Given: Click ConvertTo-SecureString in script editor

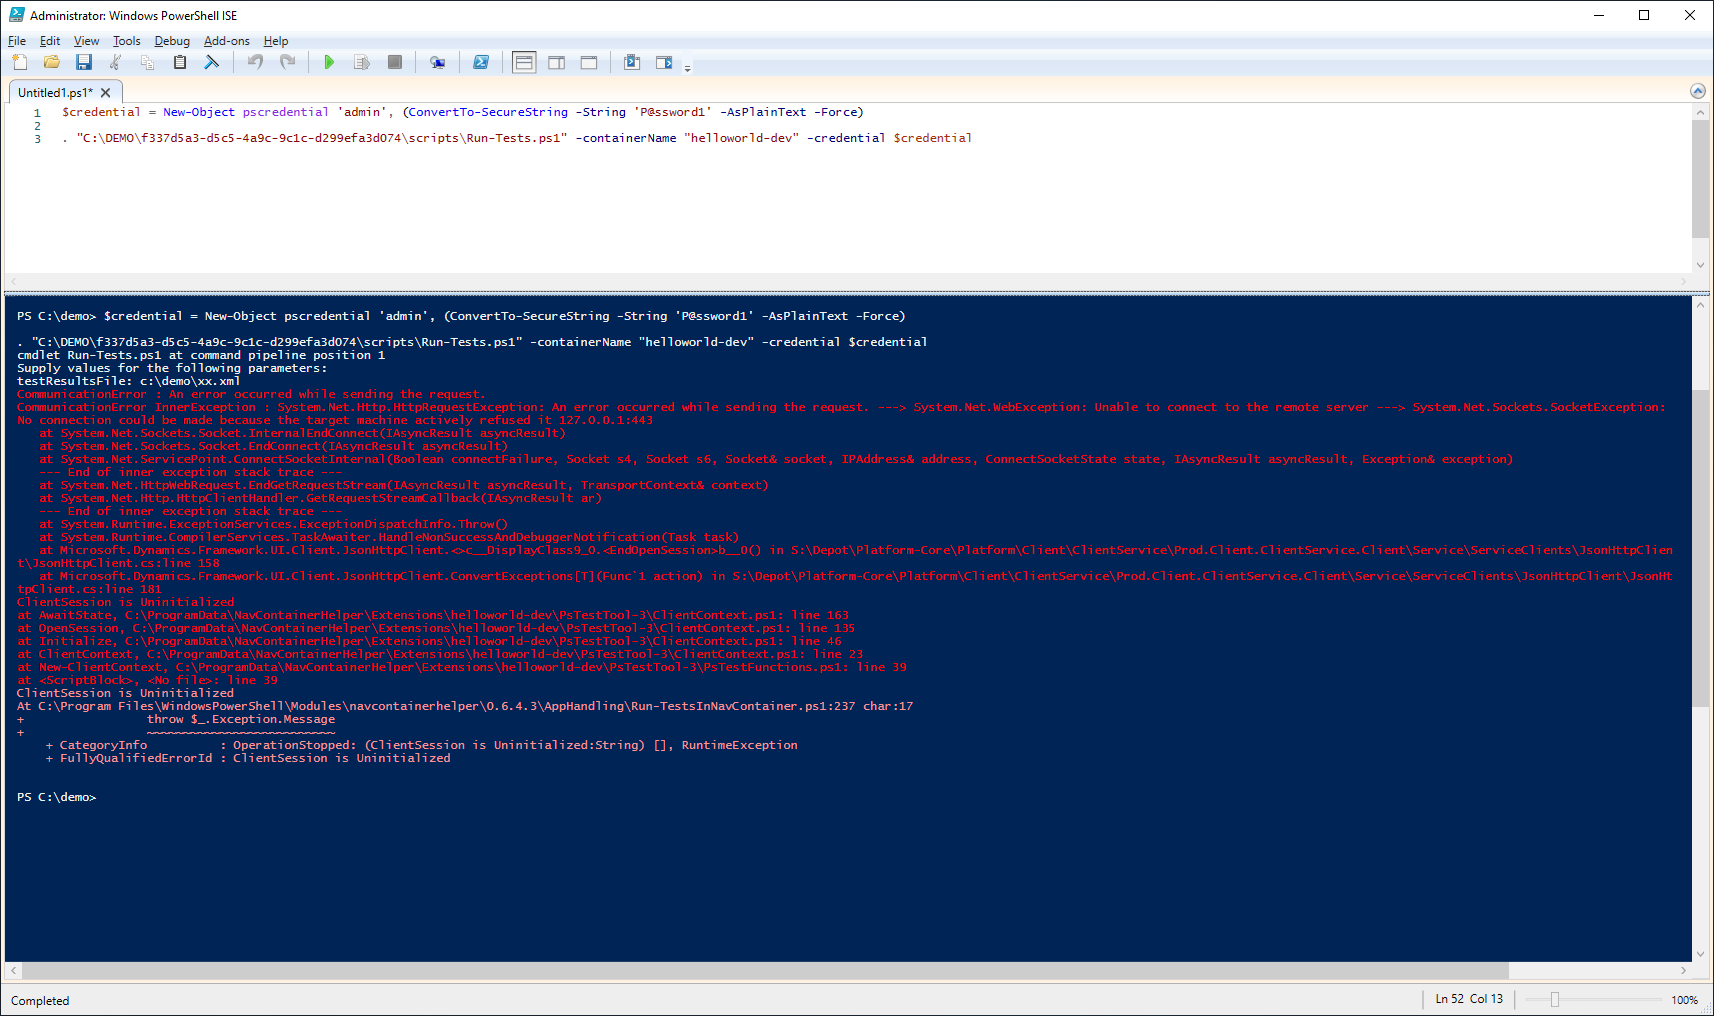Looking at the screenshot, I should 488,112.
